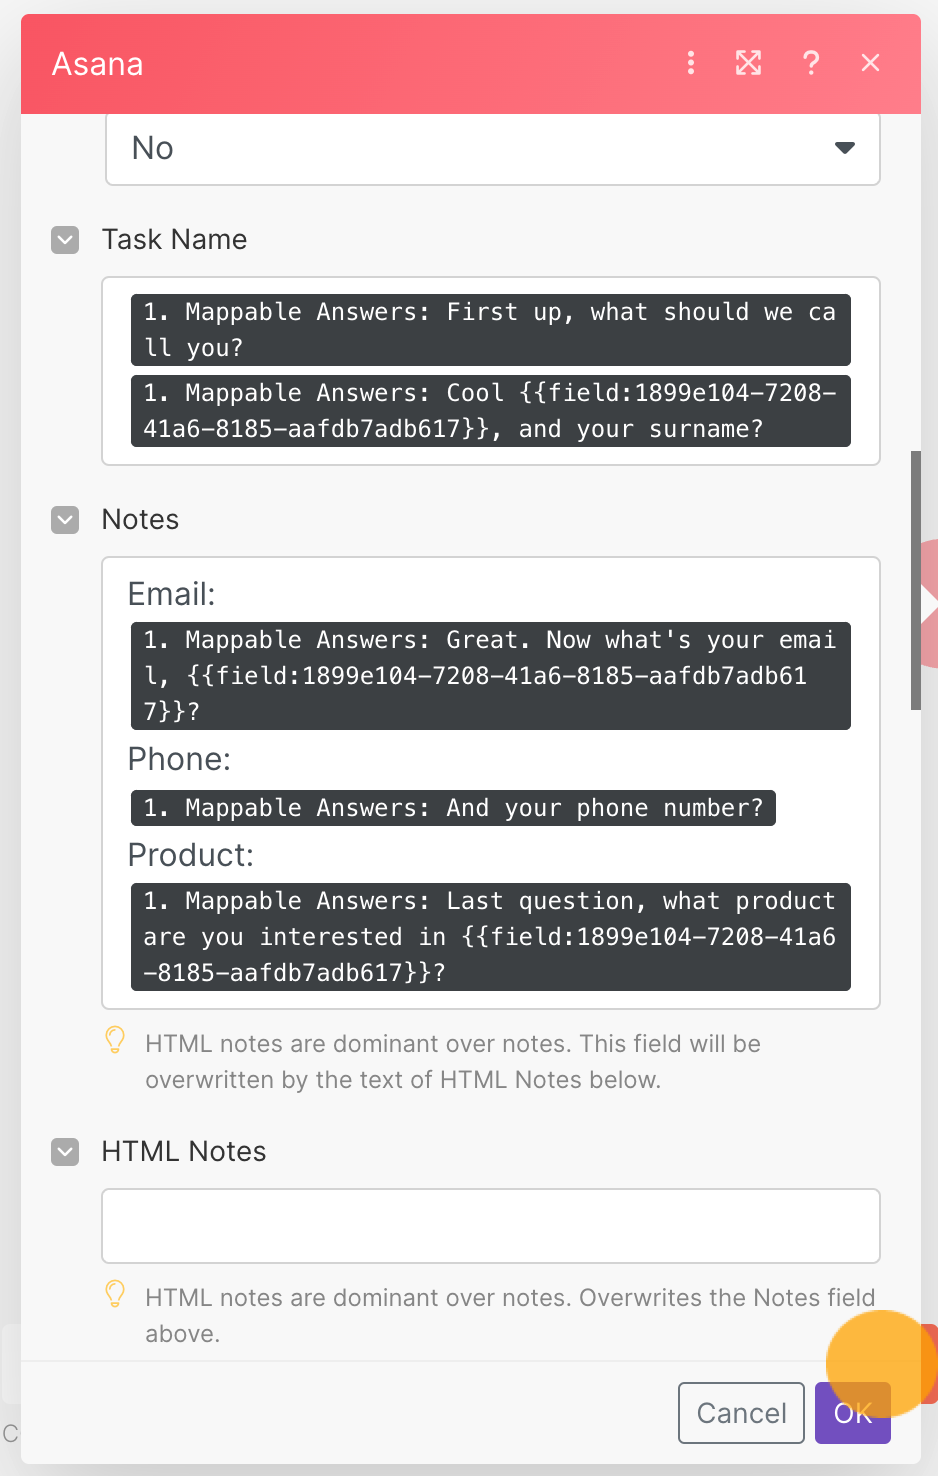
Task: Select the 'First up, what should we call you?' pill
Action: point(491,330)
